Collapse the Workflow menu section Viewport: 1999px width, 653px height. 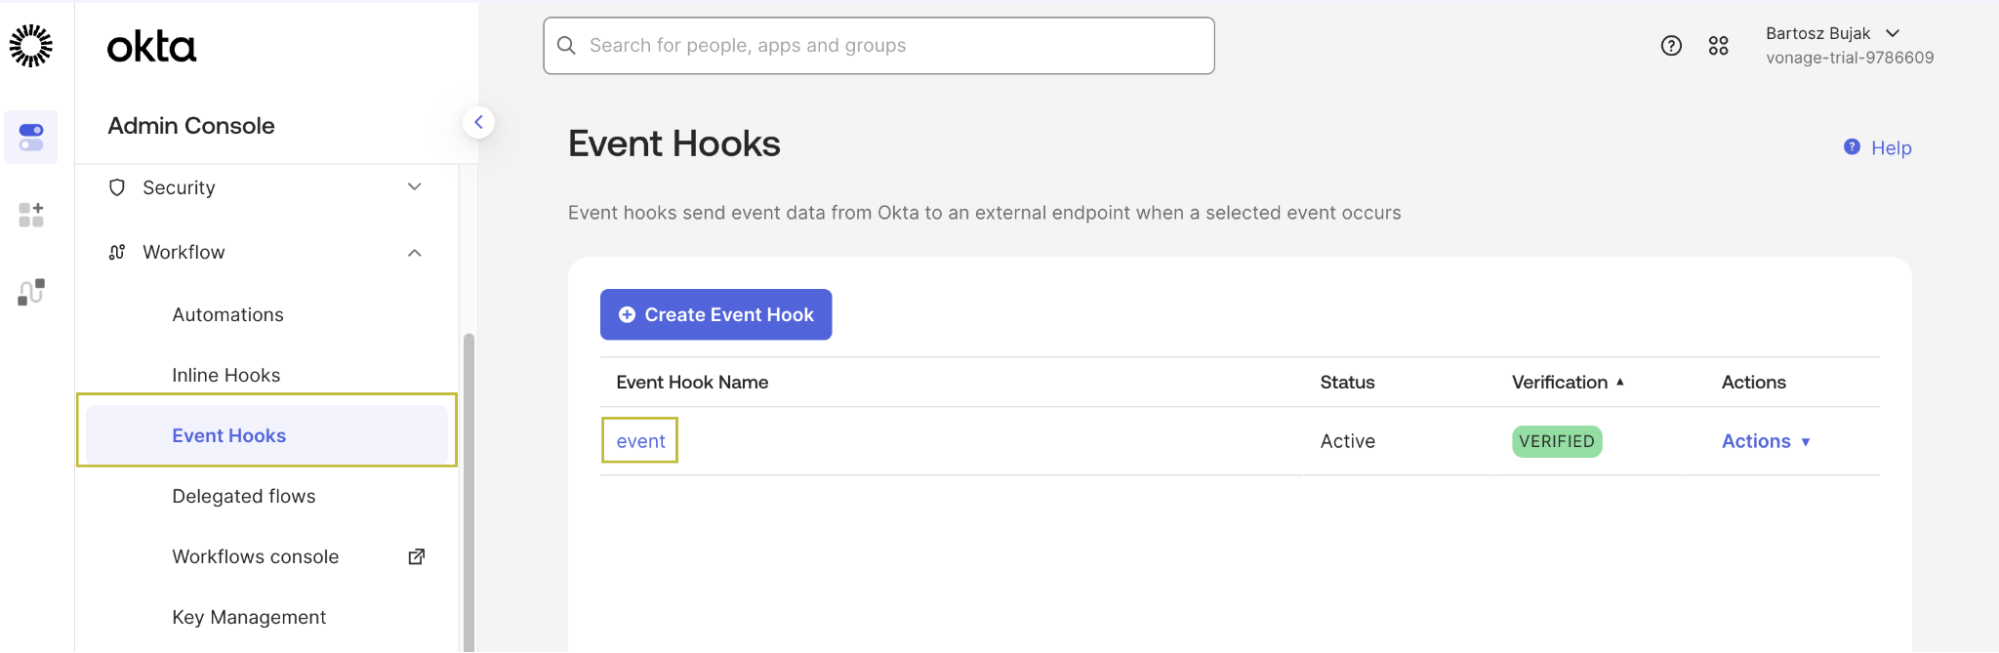(x=266, y=252)
